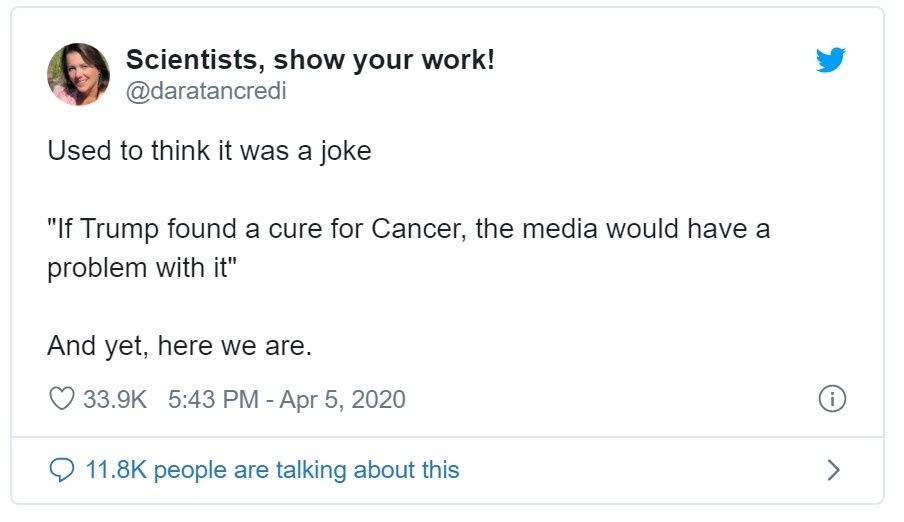The height and width of the screenshot is (522, 904).
Task: Click the quoted 'If Trump found a cure' sentence
Action: (x=409, y=248)
